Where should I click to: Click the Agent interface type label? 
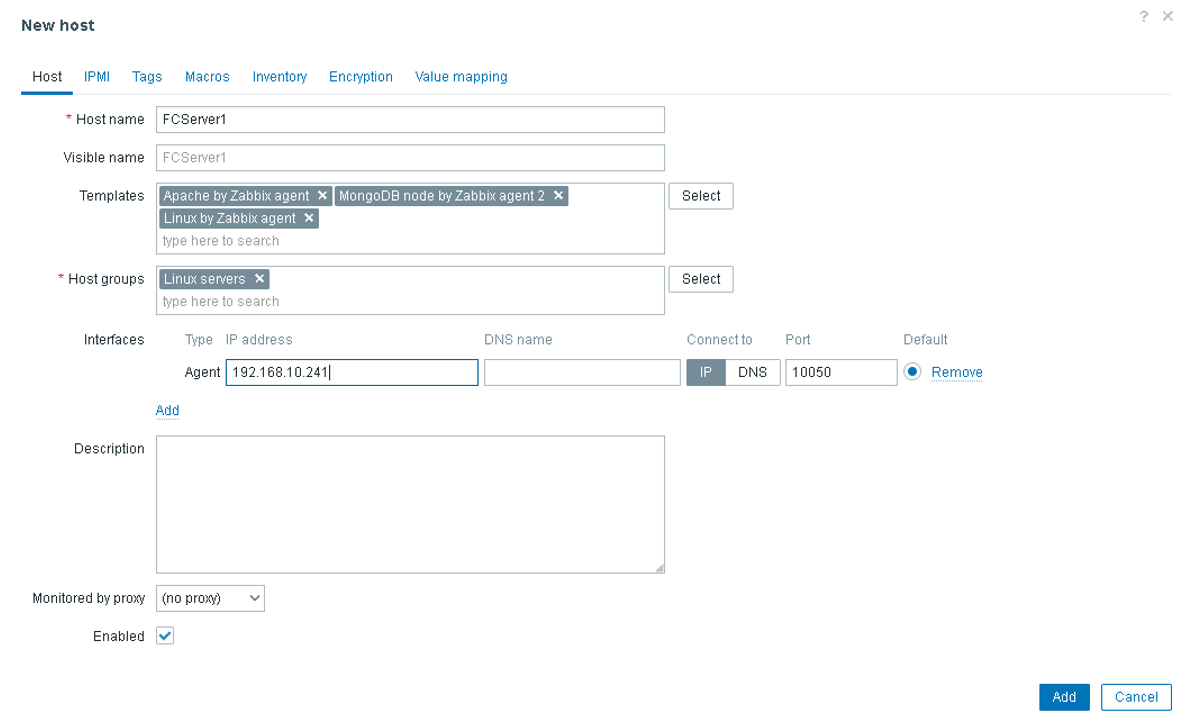[x=202, y=372]
